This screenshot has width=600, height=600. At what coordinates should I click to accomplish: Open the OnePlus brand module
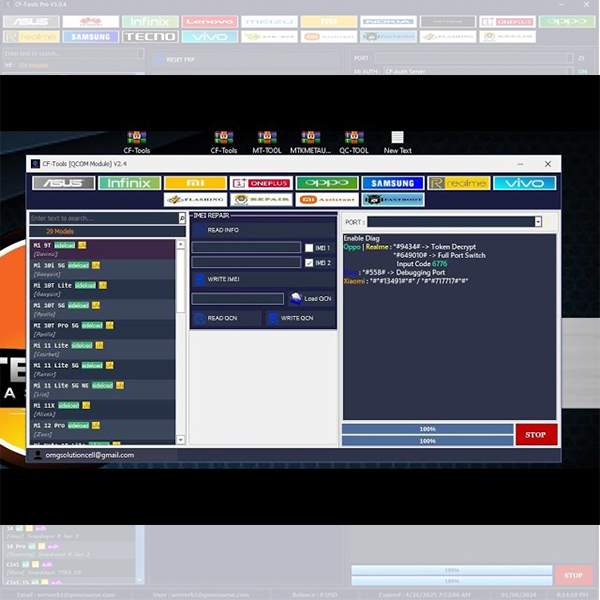(260, 183)
